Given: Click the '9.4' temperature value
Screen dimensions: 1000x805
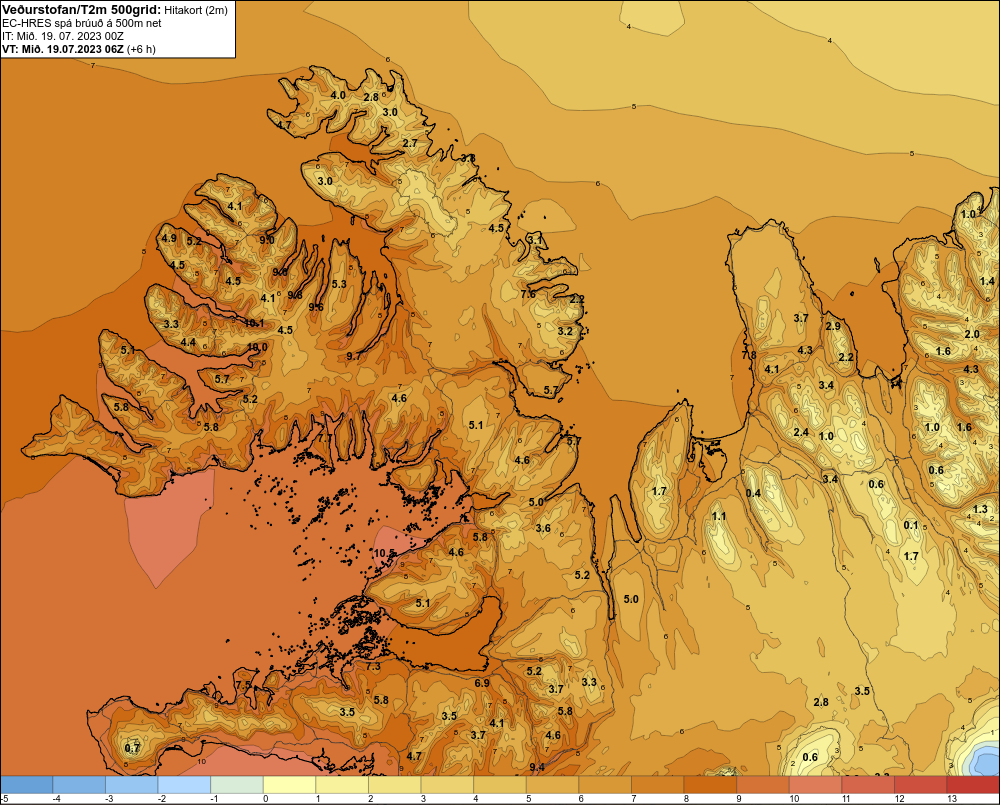Looking at the screenshot, I should pyautogui.click(x=537, y=767).
